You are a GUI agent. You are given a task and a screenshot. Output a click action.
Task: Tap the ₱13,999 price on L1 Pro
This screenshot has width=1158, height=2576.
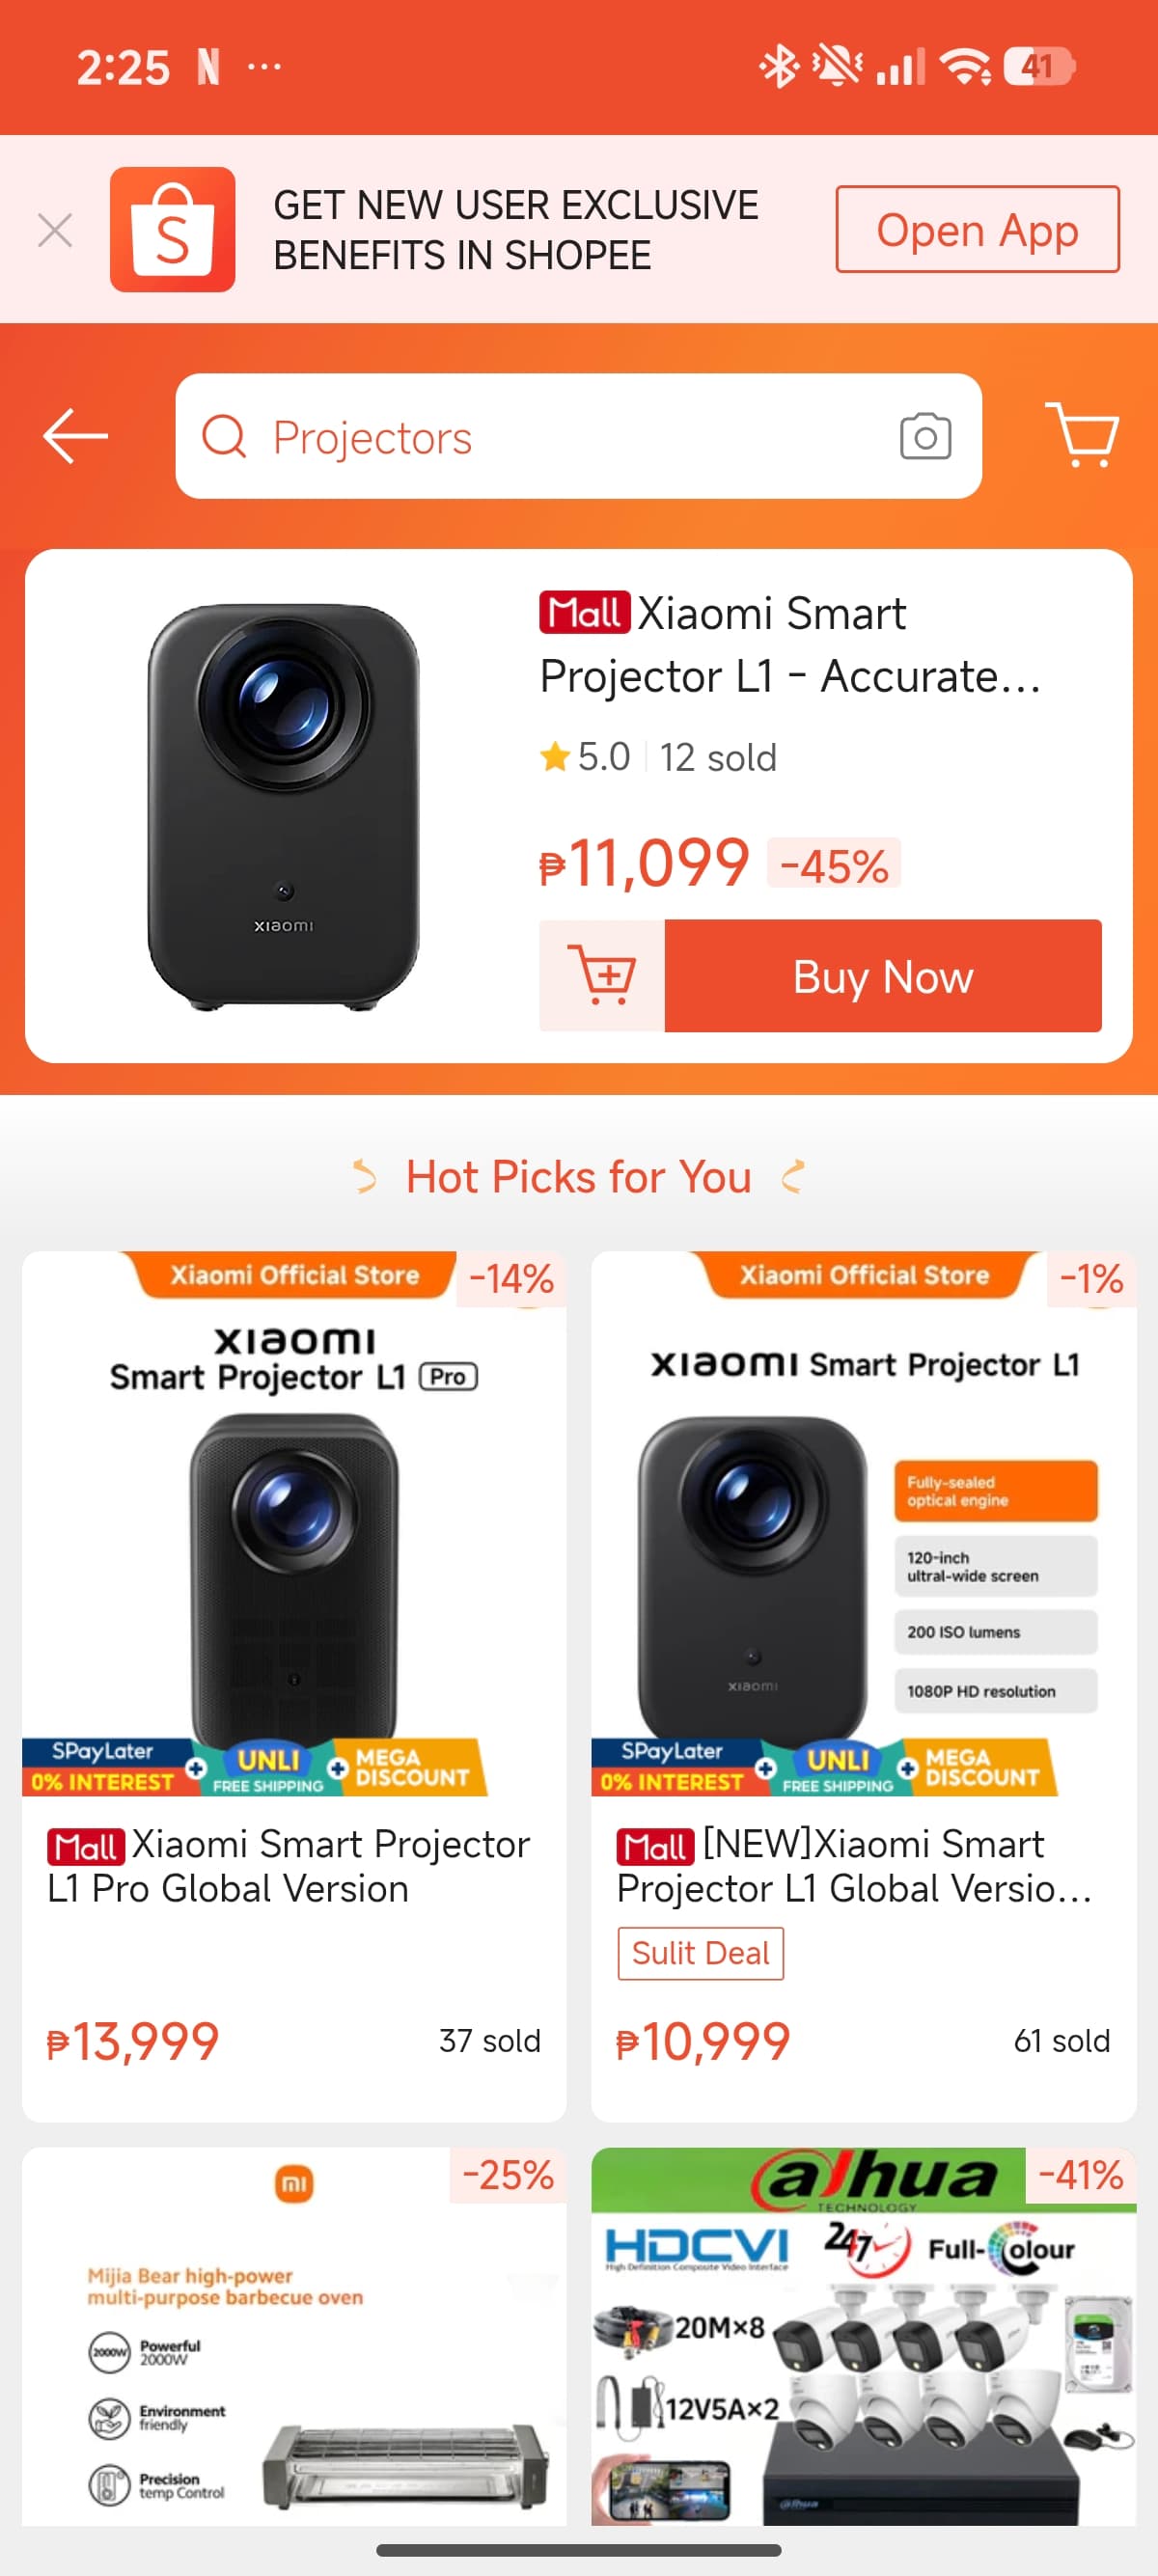[x=133, y=2040]
